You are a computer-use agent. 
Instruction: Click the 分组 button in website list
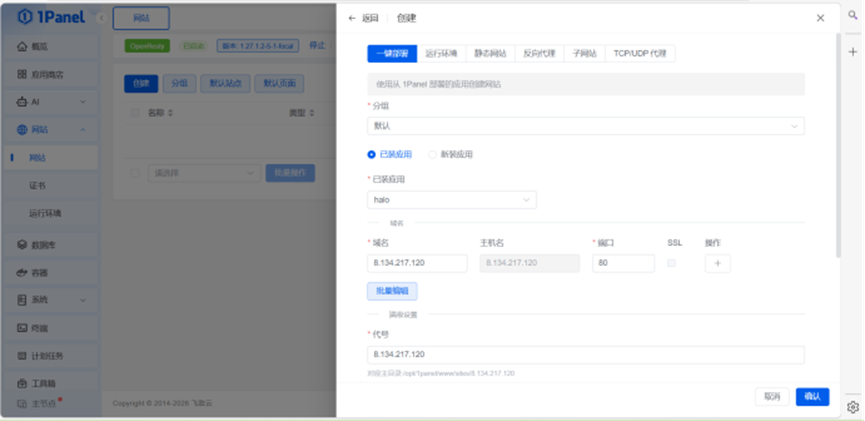click(179, 84)
